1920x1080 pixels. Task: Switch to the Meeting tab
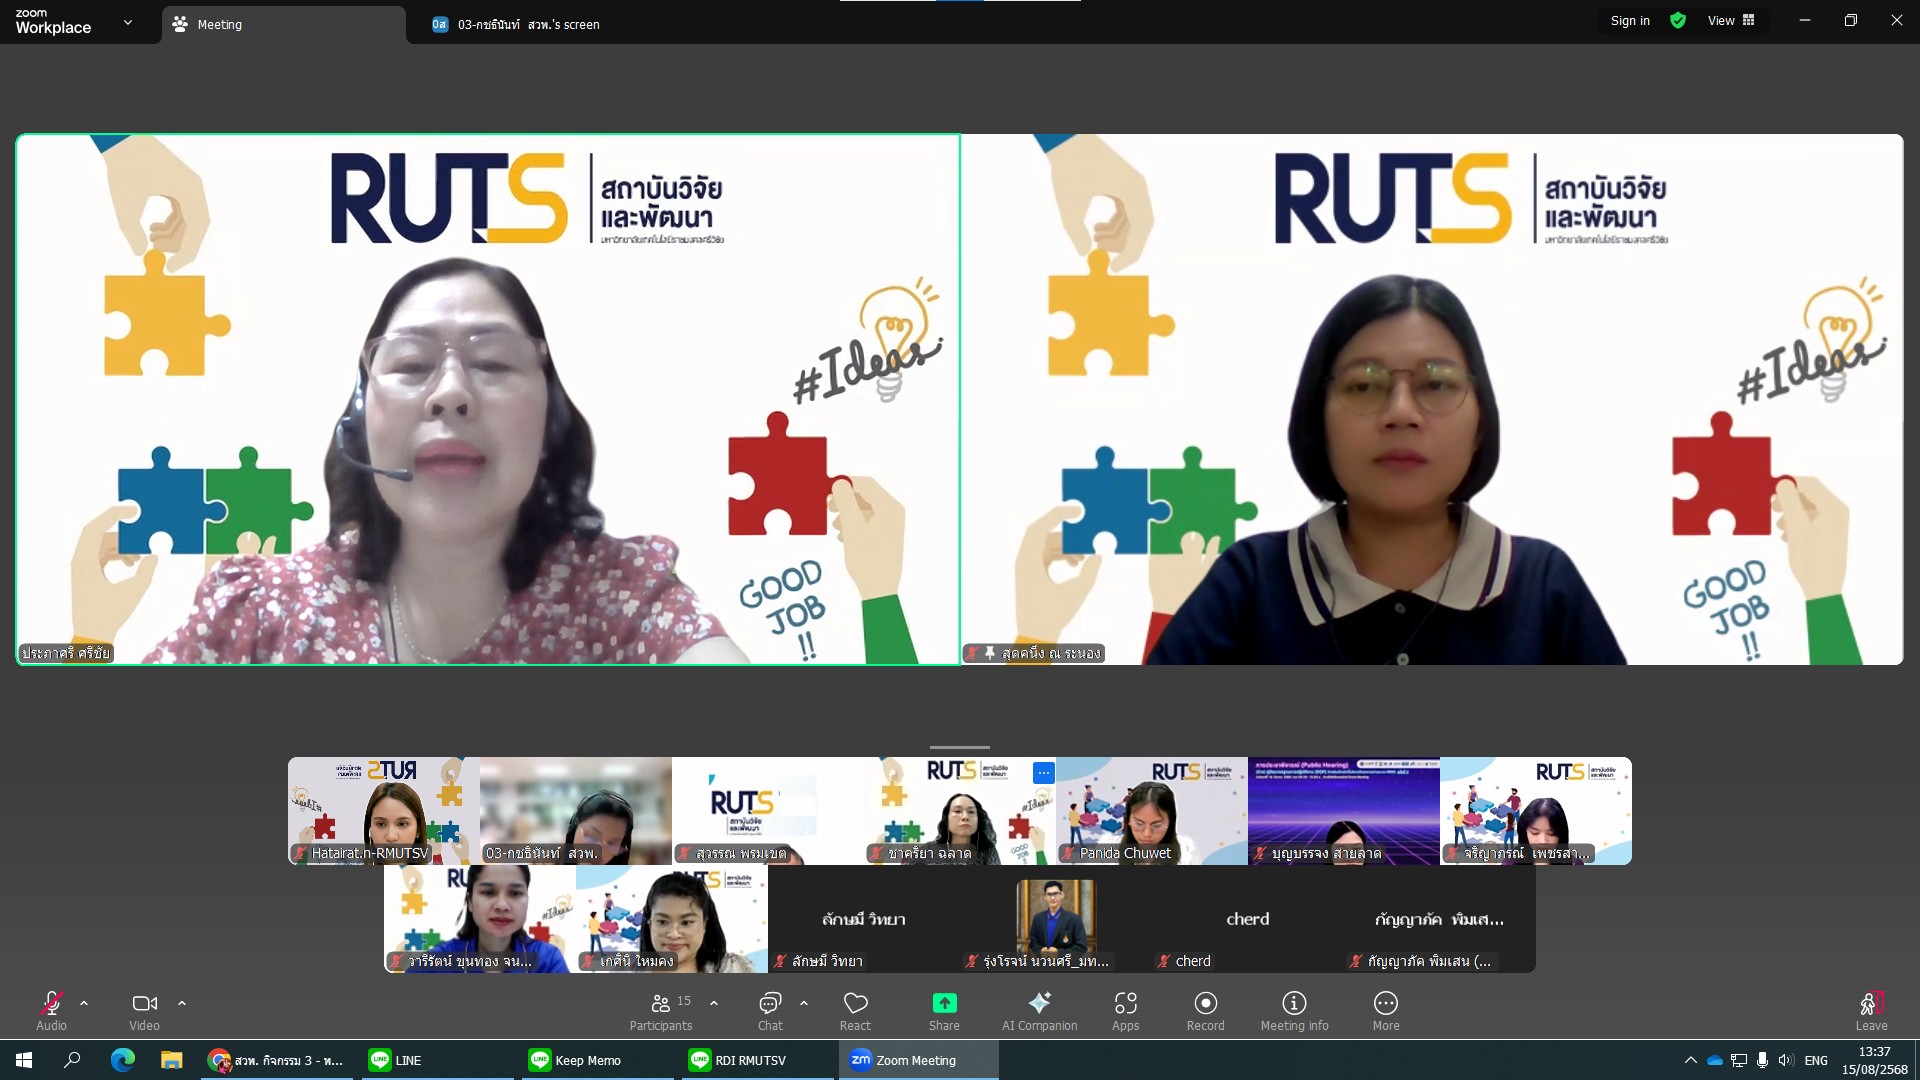click(x=284, y=24)
